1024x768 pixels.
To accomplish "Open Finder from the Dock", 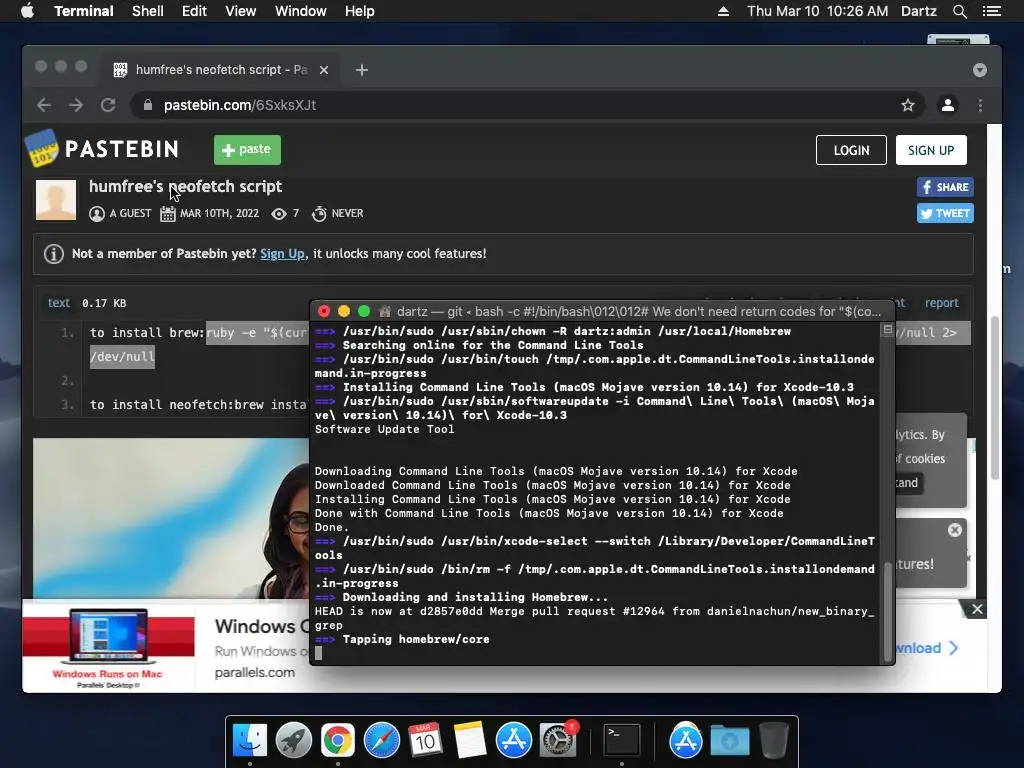I will [x=249, y=740].
